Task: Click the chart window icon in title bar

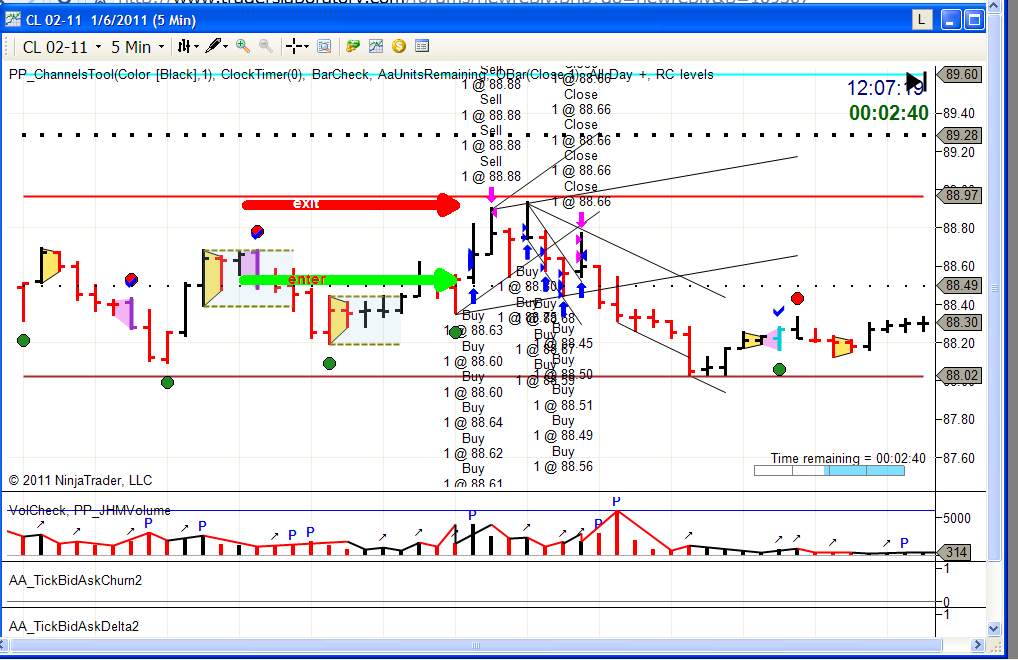Action: coord(12,20)
